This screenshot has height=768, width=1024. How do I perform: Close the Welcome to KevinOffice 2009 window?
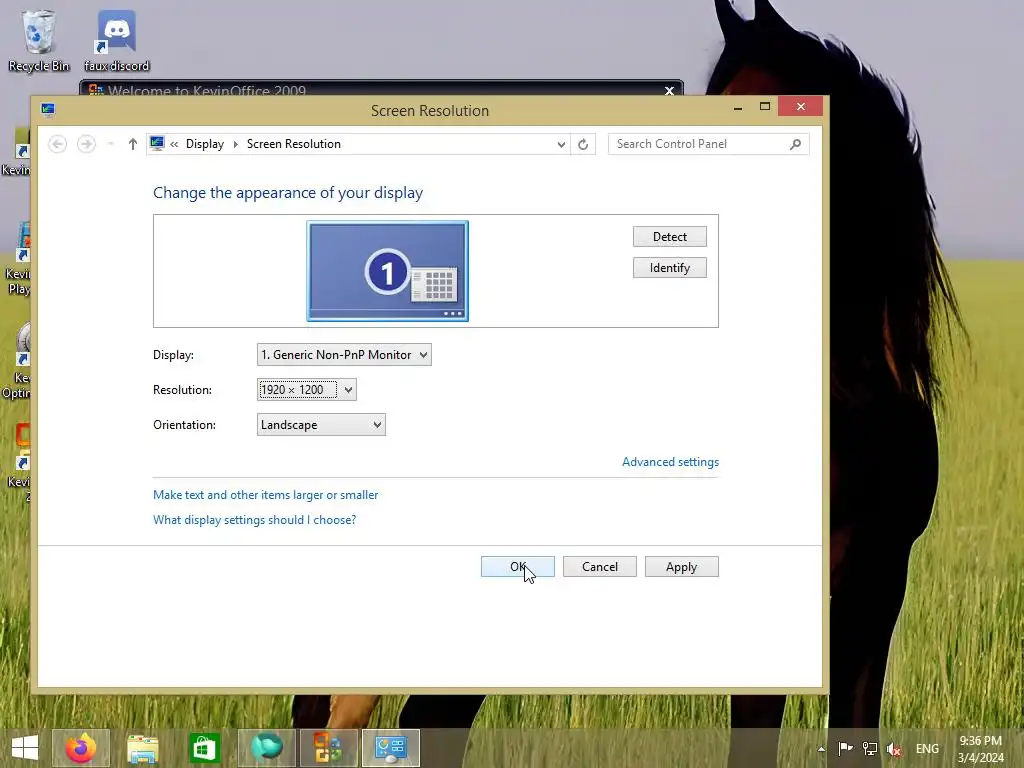669,91
